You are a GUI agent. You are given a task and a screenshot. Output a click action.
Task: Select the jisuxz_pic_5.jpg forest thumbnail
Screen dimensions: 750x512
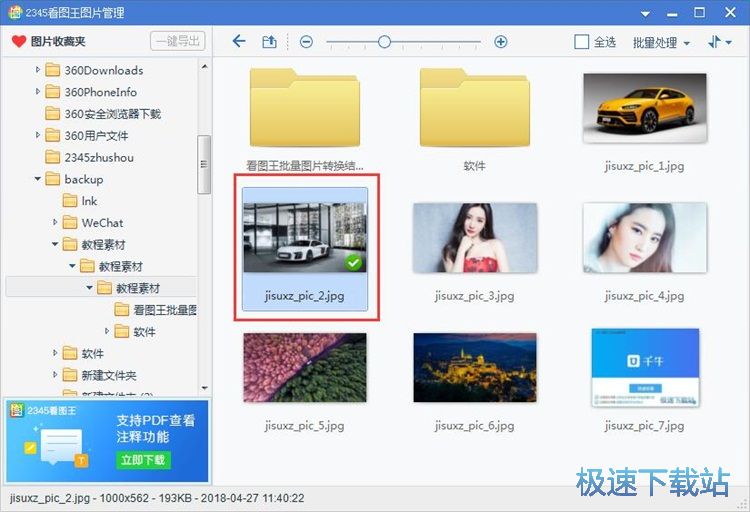coord(305,367)
